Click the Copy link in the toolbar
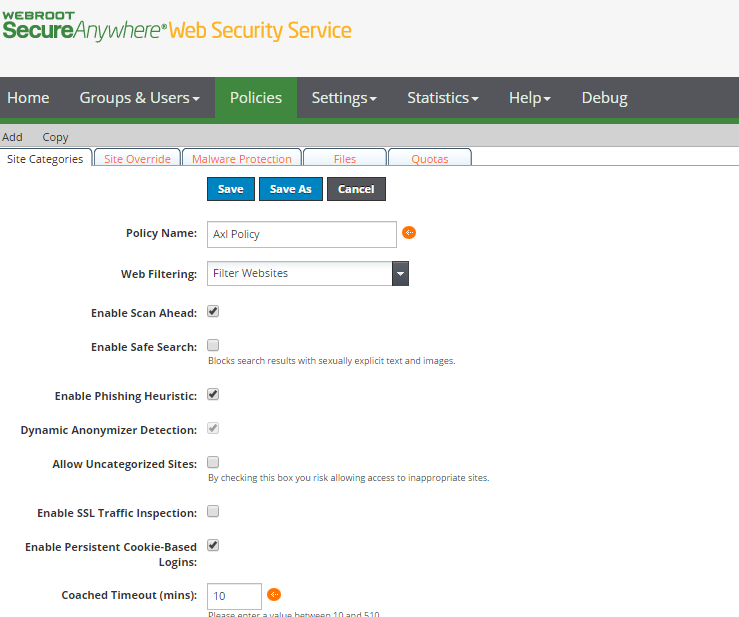Image resolution: width=739 pixels, height=617 pixels. pos(55,137)
